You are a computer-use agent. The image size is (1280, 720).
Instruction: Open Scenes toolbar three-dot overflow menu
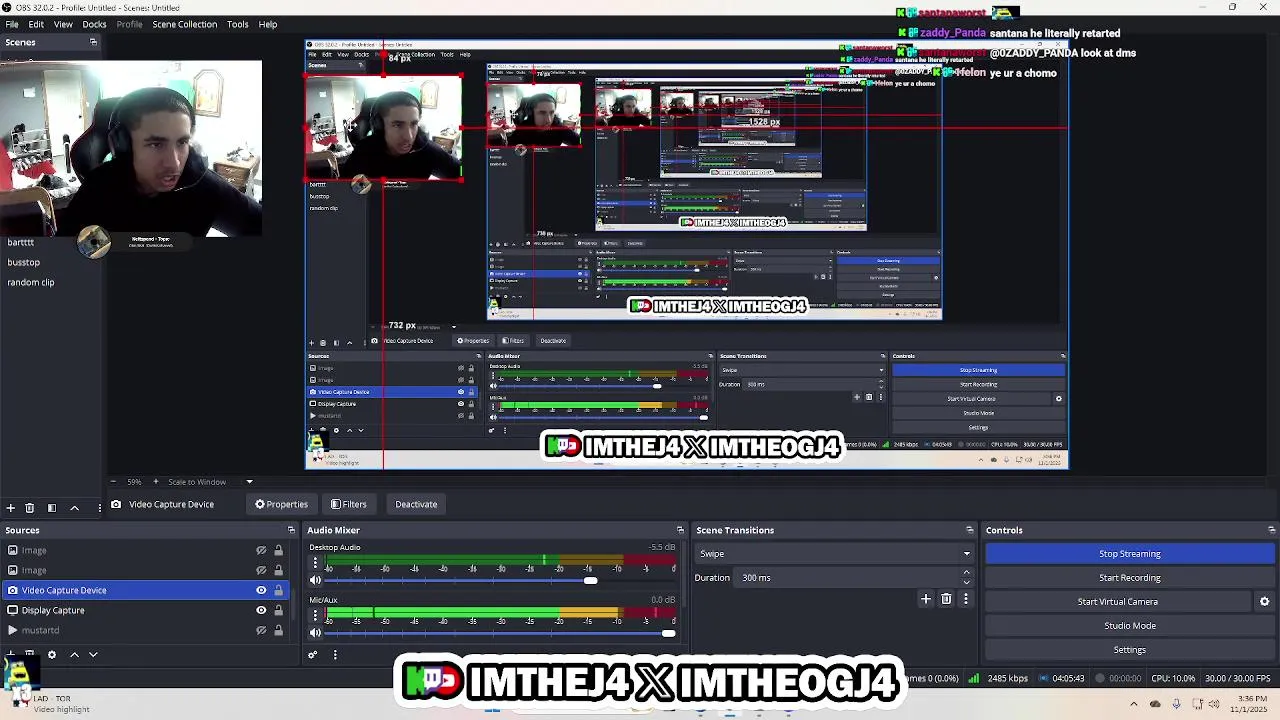point(99,508)
